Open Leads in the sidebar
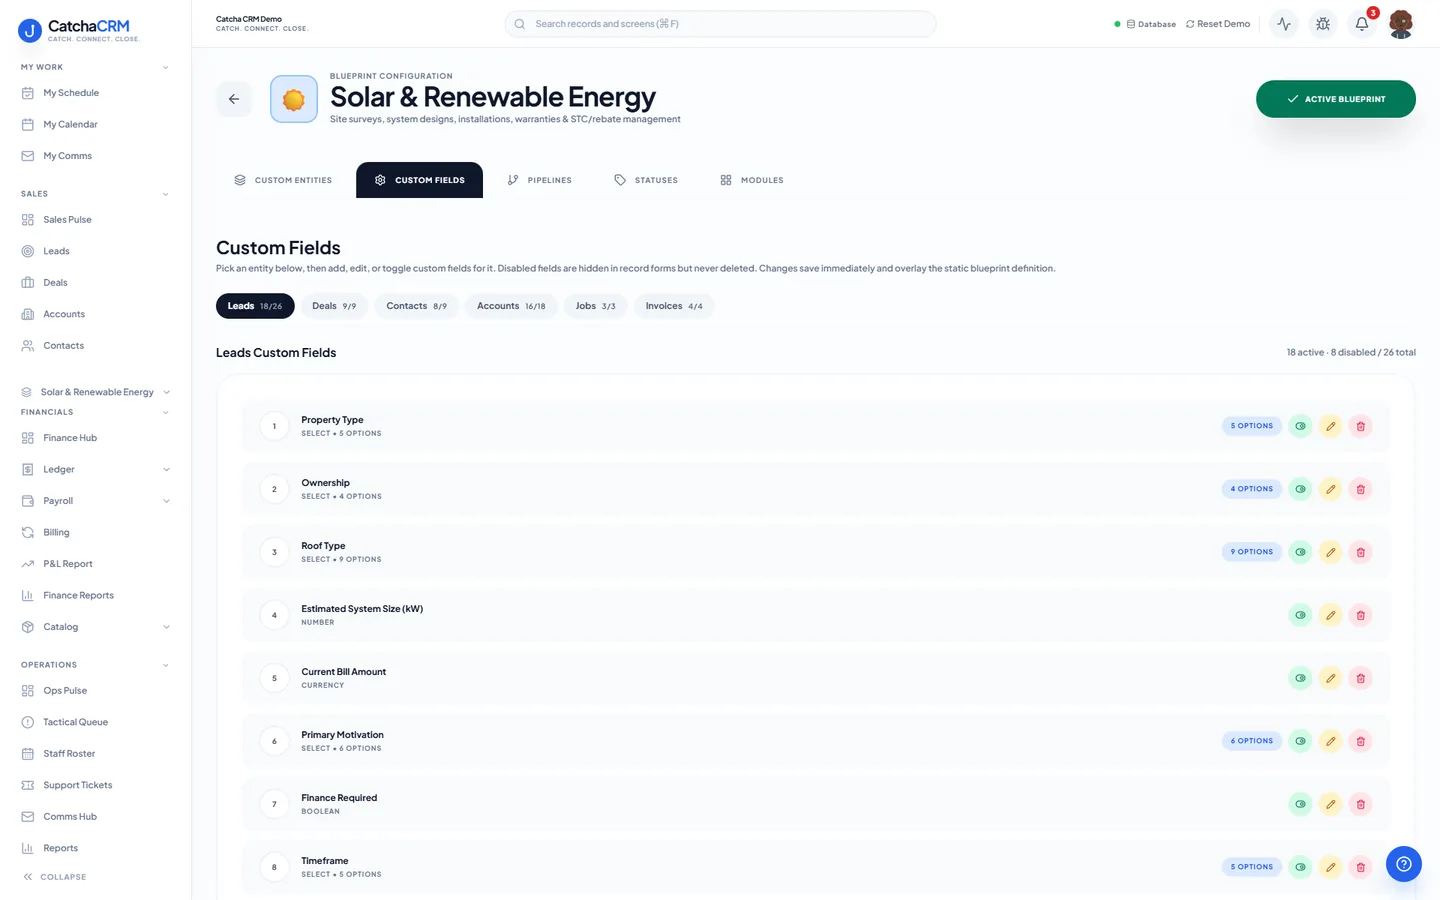Screen dimensions: 1440x900 [95, 251]
